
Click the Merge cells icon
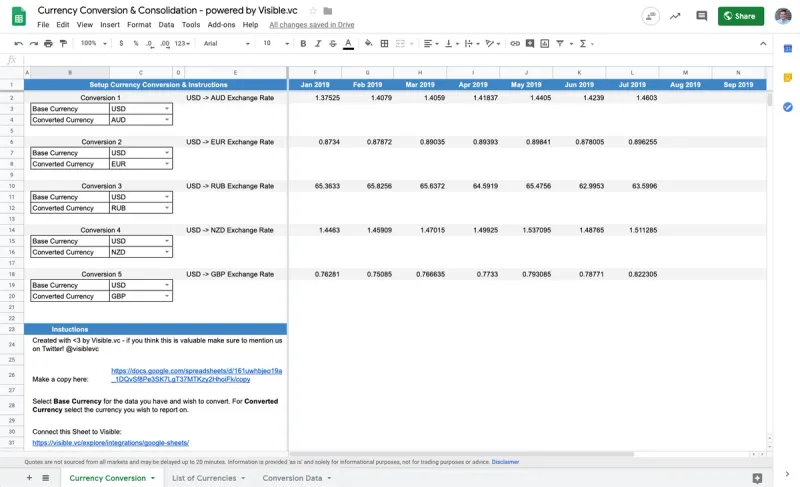click(400, 44)
